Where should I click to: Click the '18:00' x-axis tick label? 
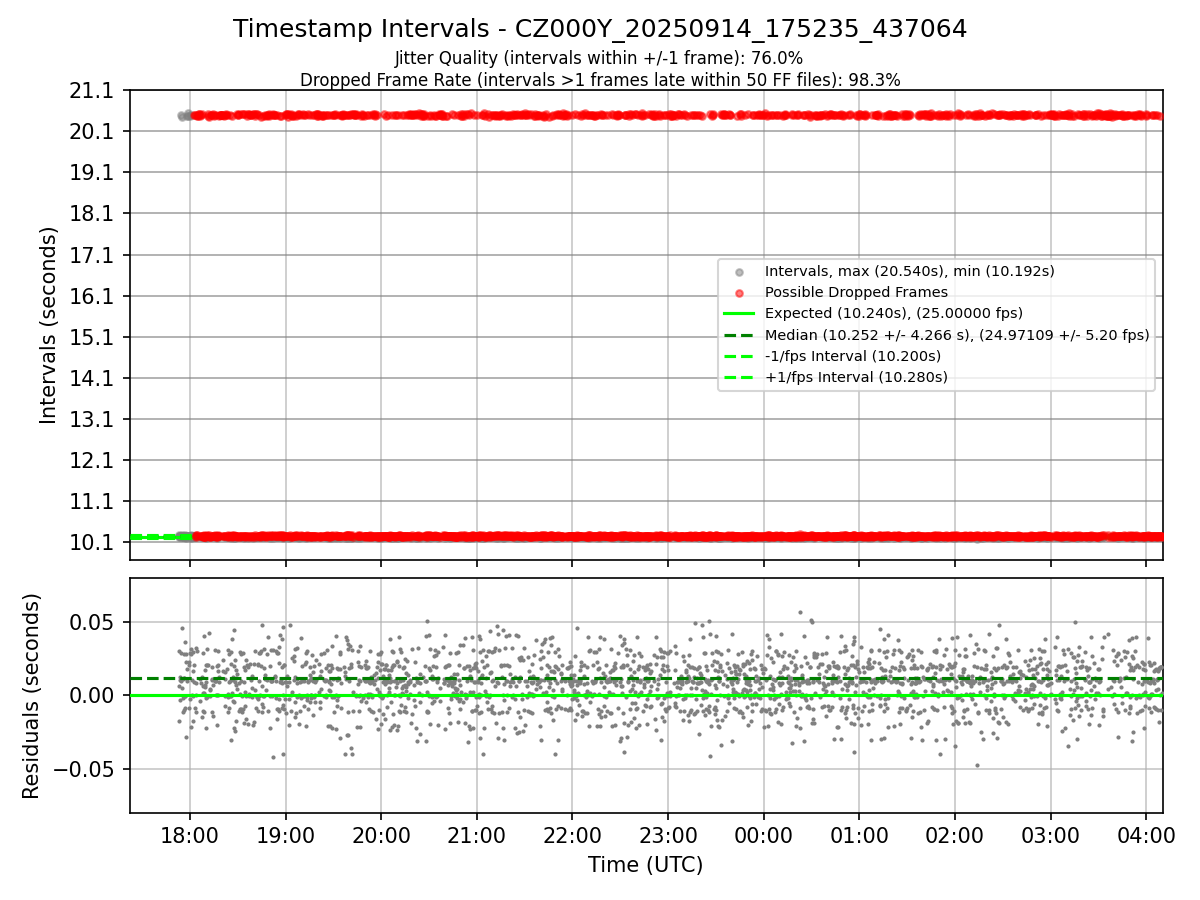click(190, 834)
